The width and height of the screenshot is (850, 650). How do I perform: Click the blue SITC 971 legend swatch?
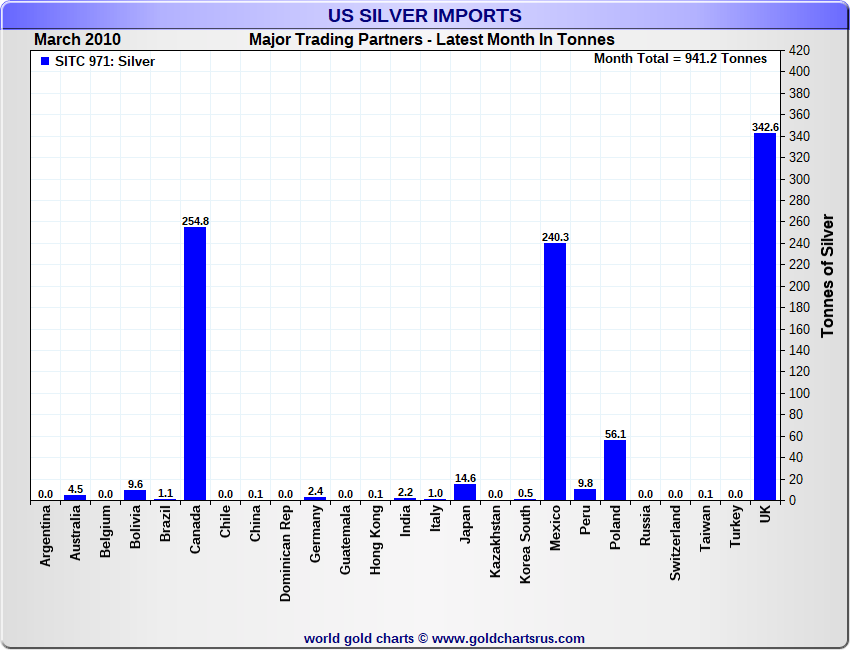[45, 62]
